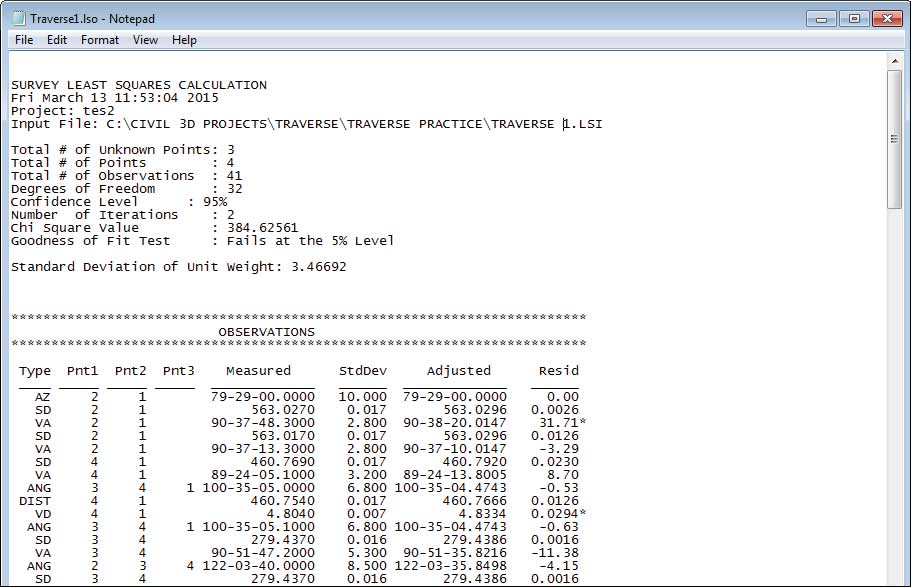
Task: Click the Measured column header
Action: pyautogui.click(x=259, y=371)
